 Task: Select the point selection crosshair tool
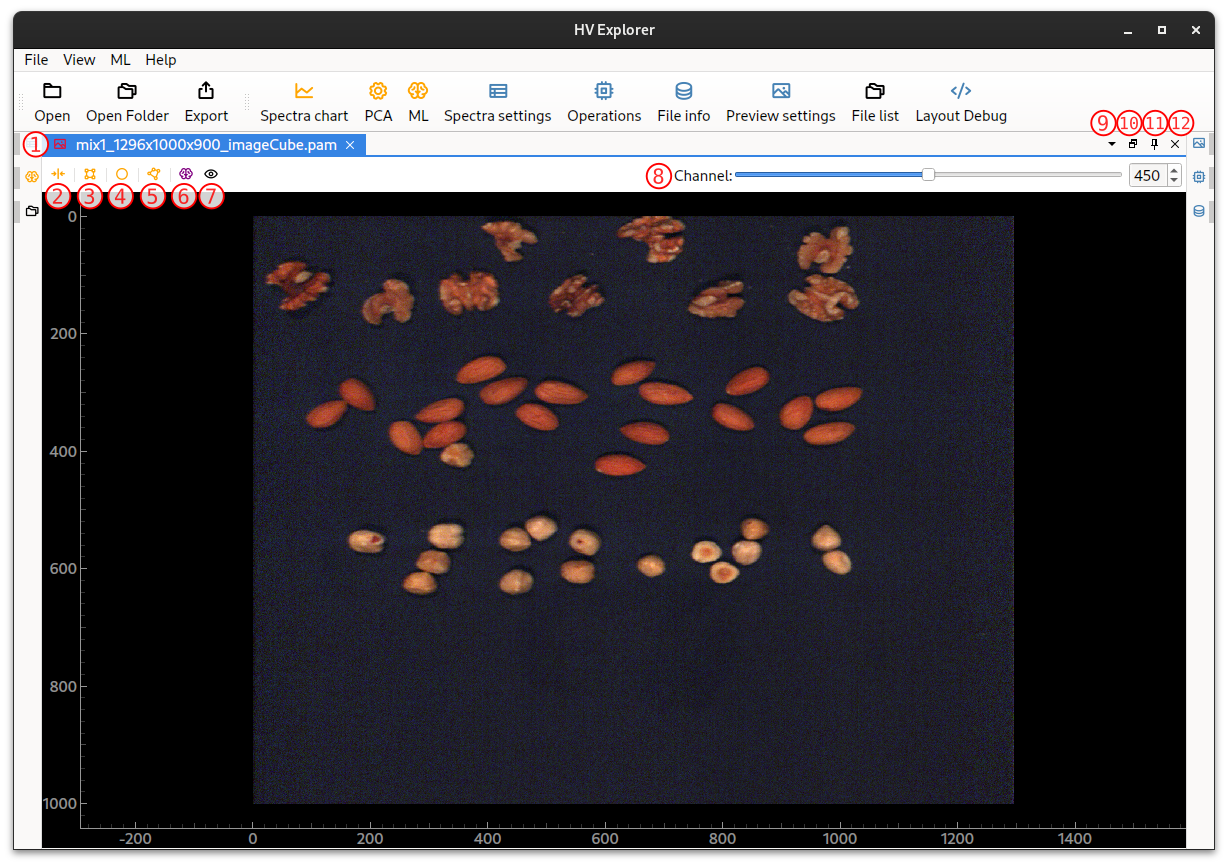[x=58, y=174]
